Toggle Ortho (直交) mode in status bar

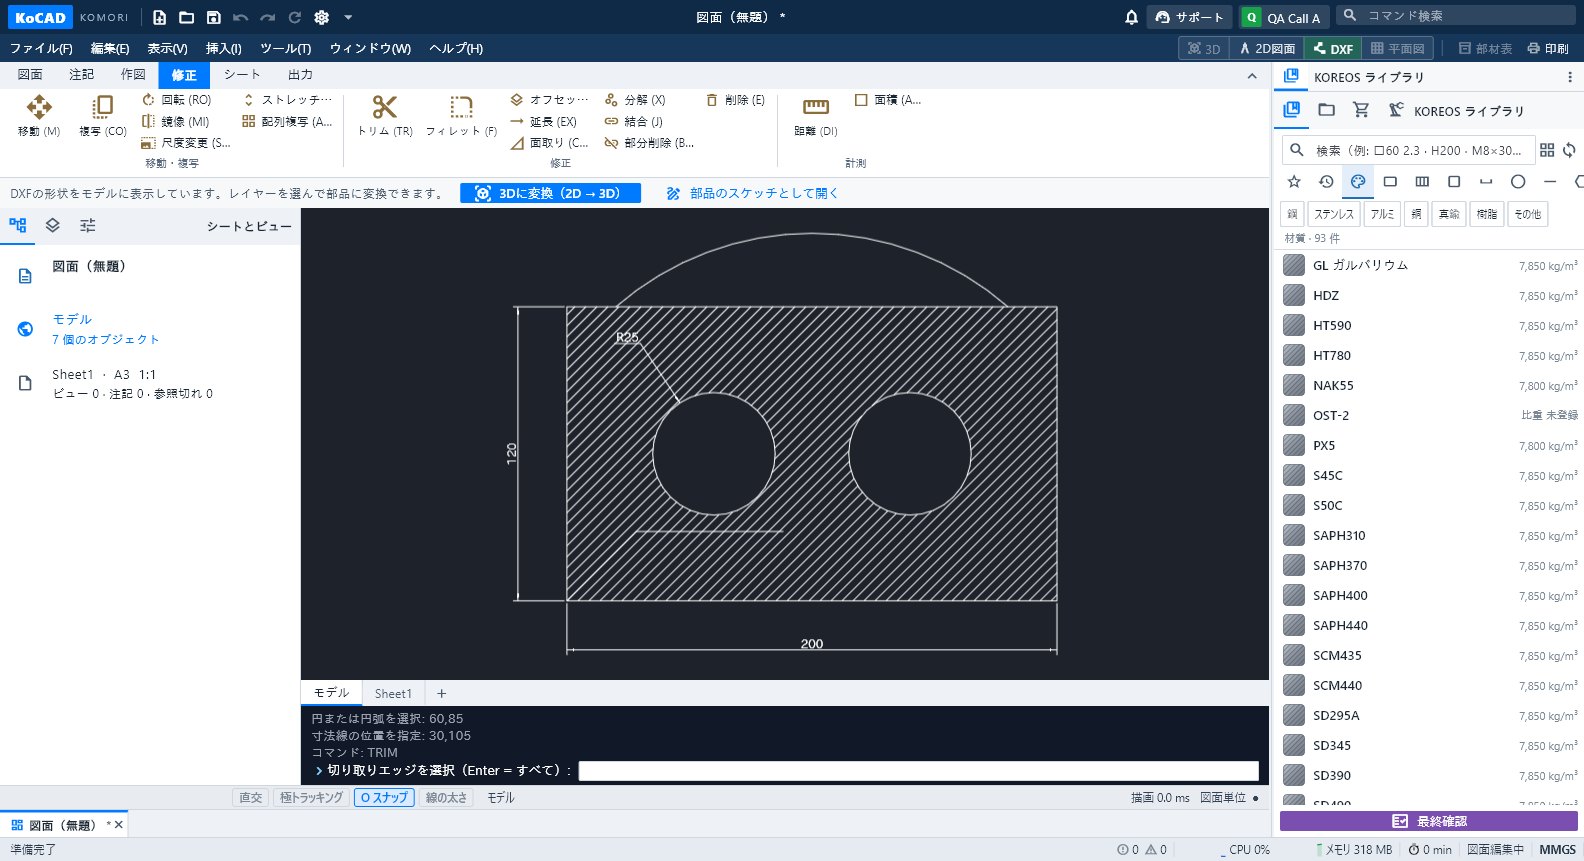(250, 798)
